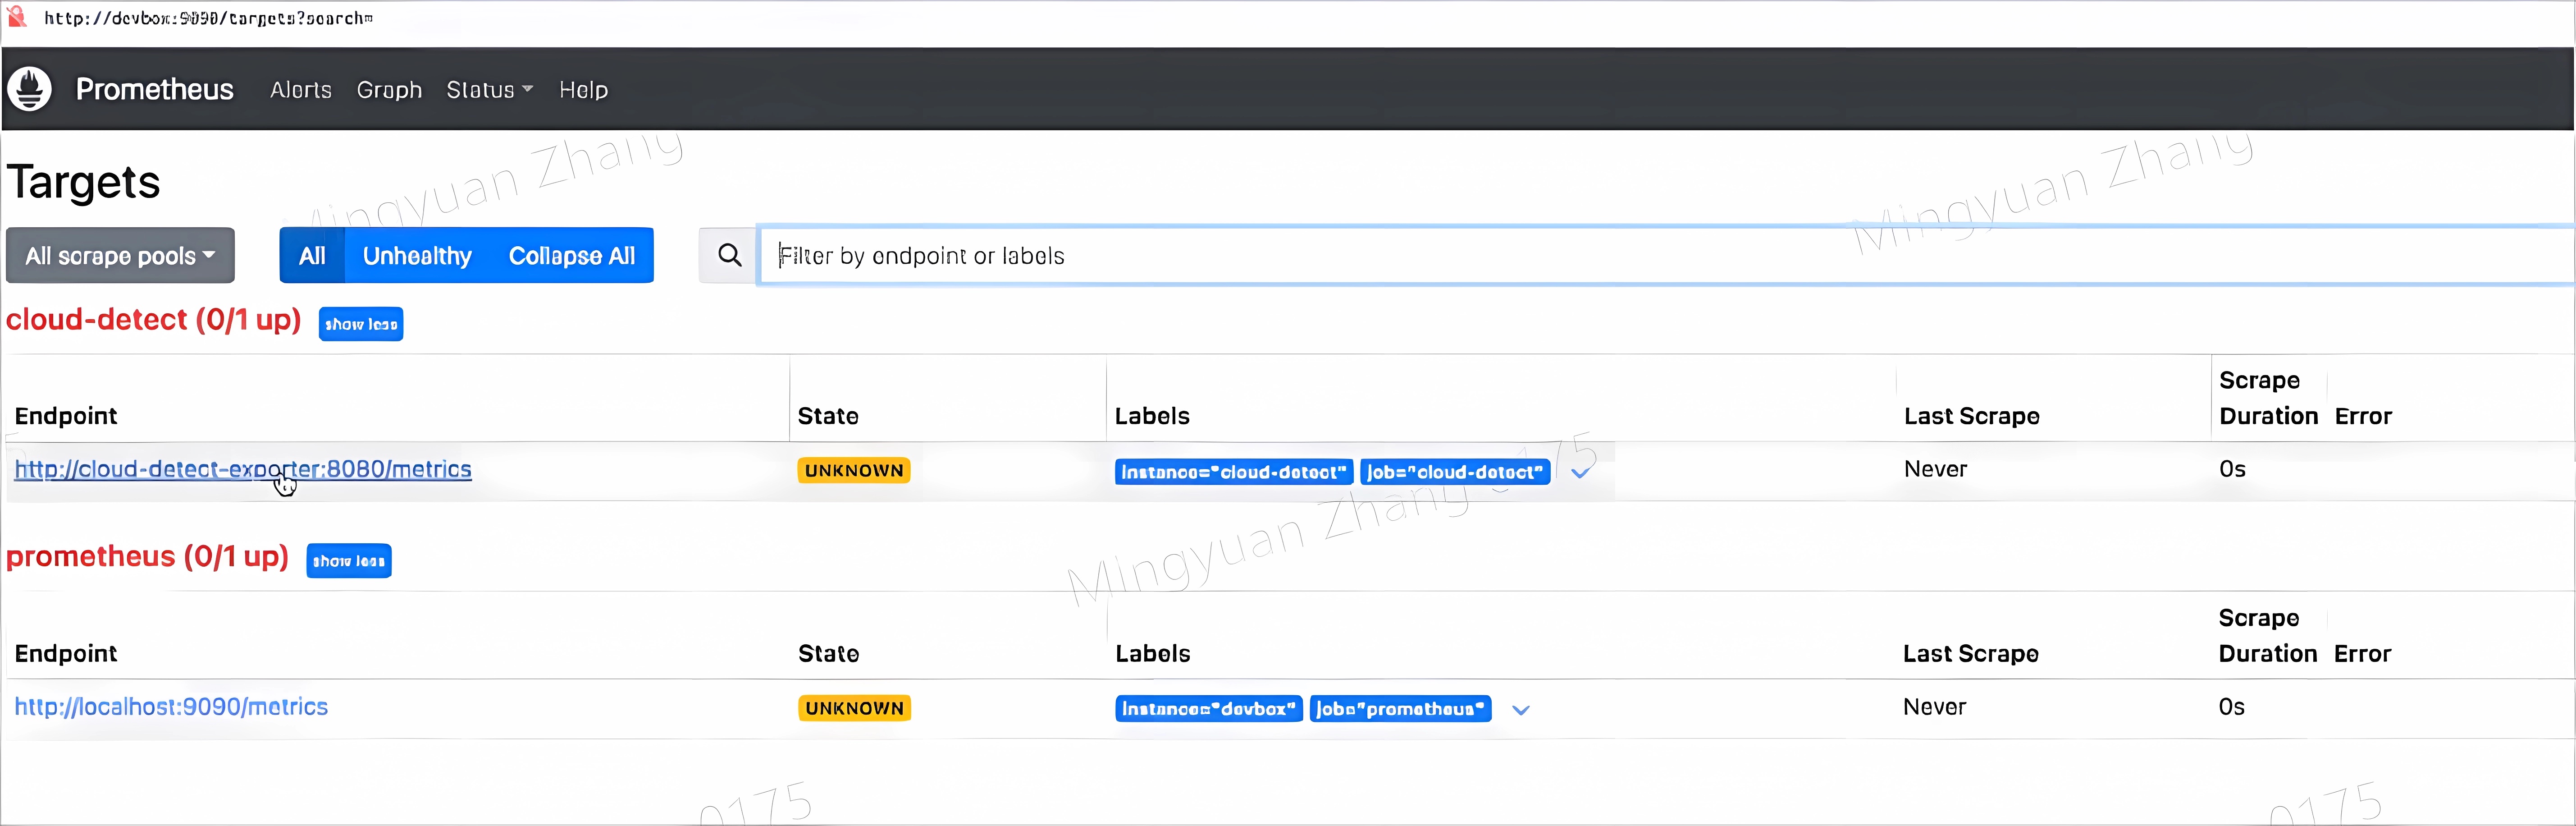Open localhost:9090/metrics endpoint link
This screenshot has width=2576, height=826.
(x=171, y=707)
